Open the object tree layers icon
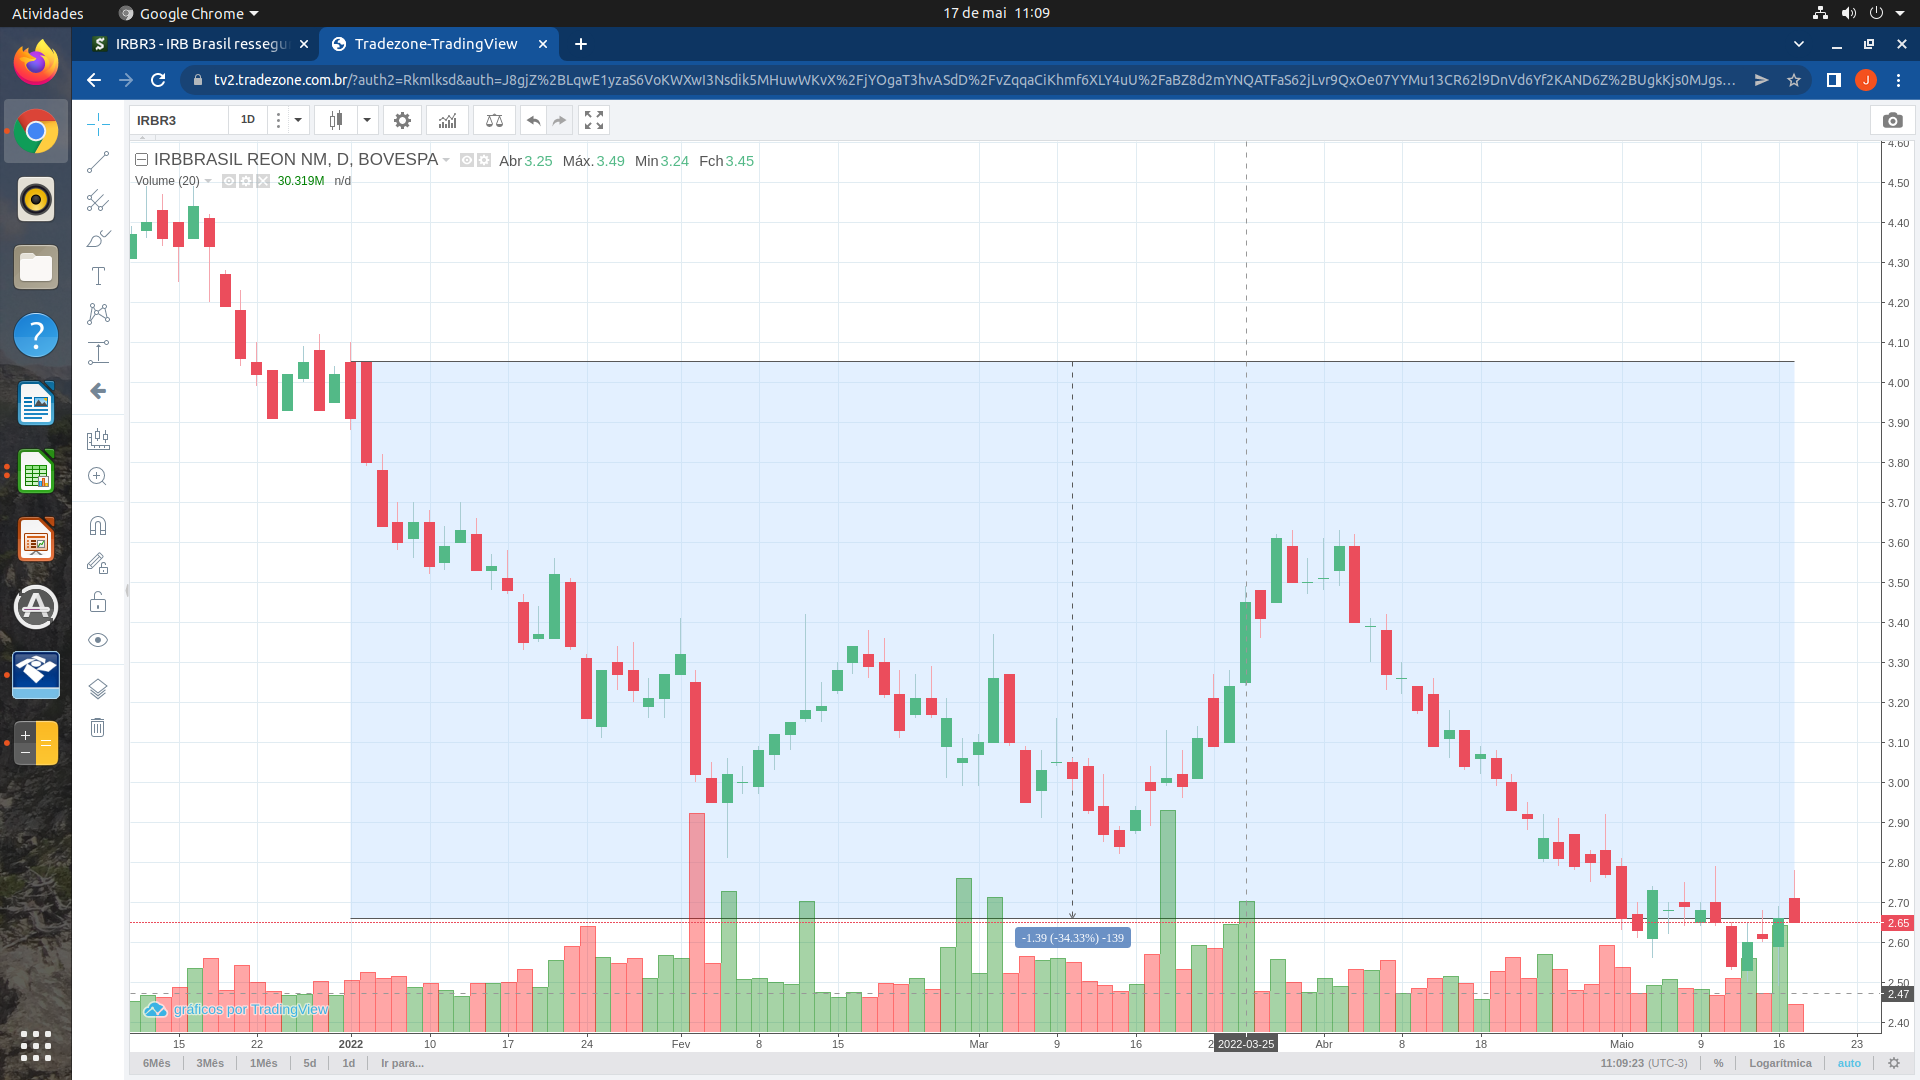This screenshot has width=1920, height=1080. tap(98, 689)
